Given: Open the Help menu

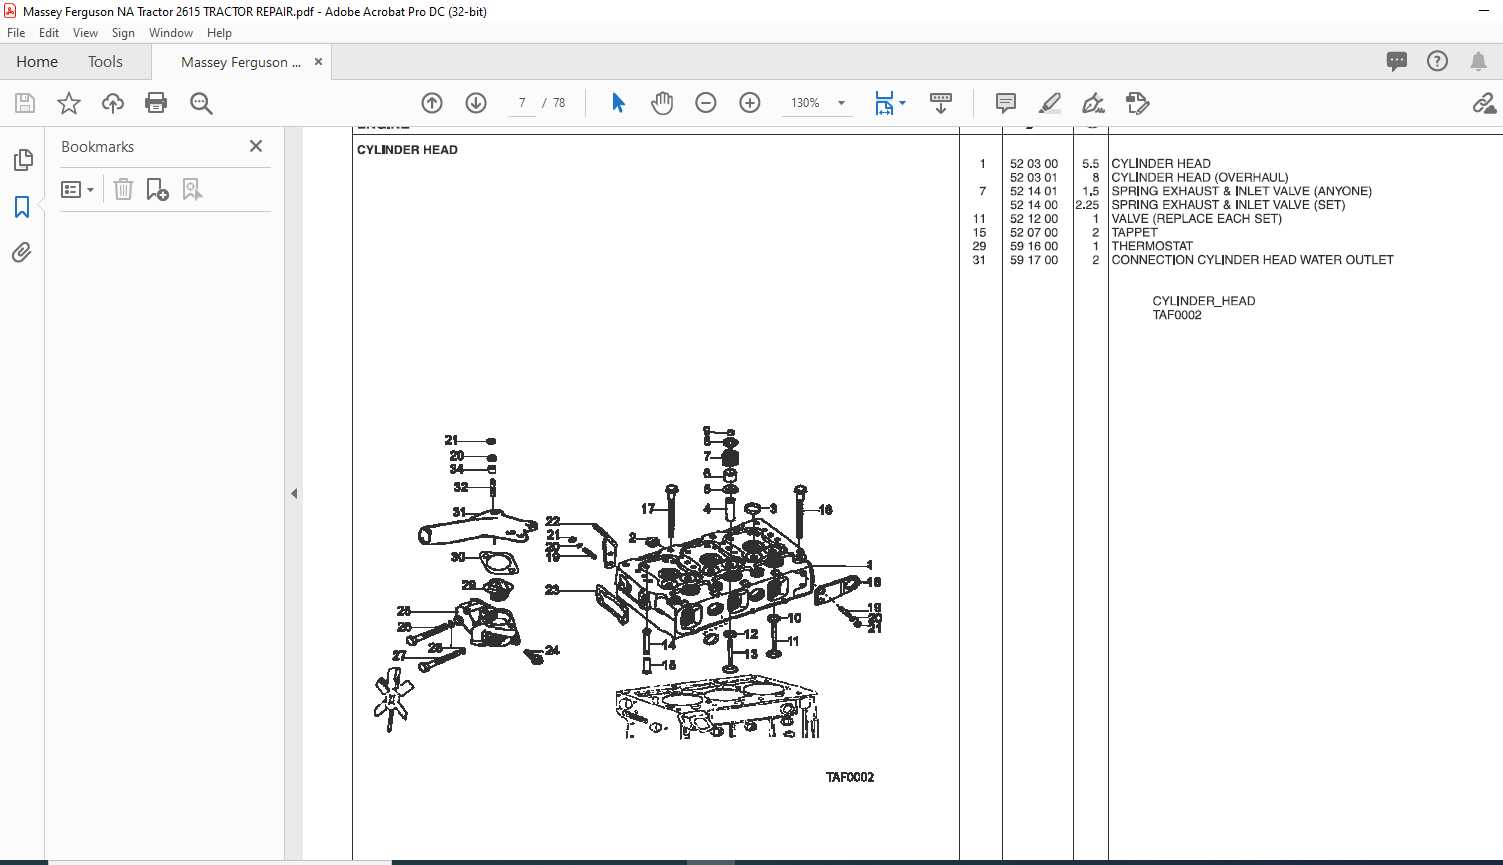Looking at the screenshot, I should pyautogui.click(x=219, y=33).
